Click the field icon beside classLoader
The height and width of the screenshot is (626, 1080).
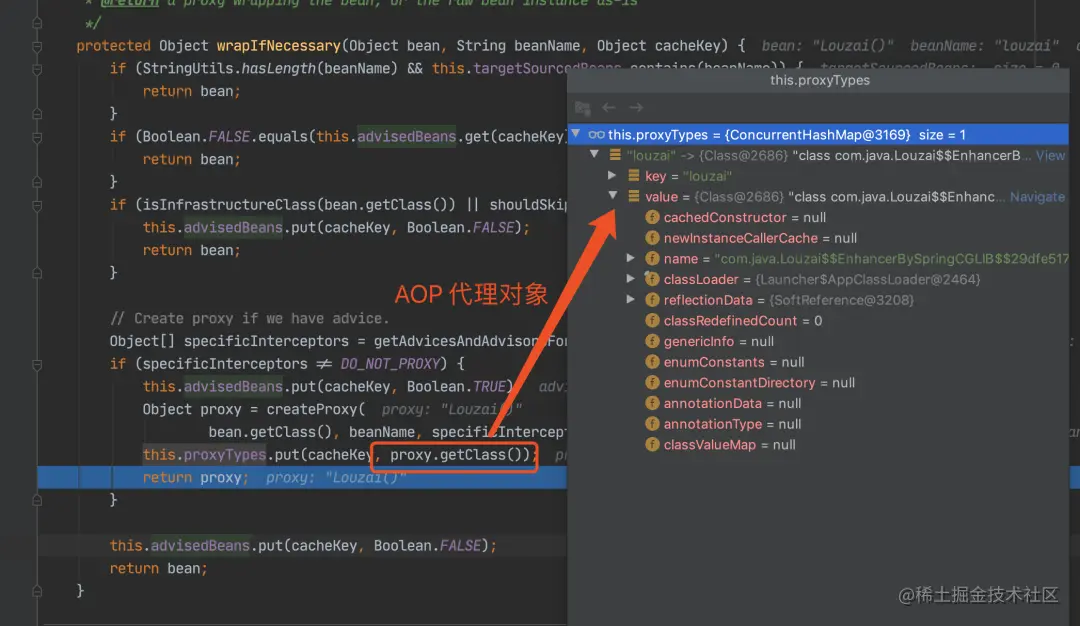tap(652, 279)
